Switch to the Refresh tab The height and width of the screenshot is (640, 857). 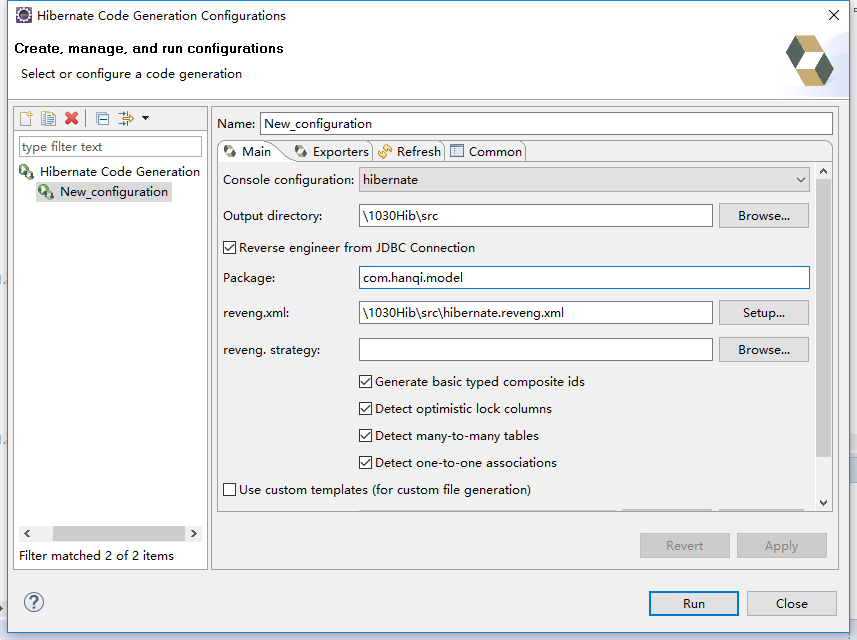pos(409,151)
